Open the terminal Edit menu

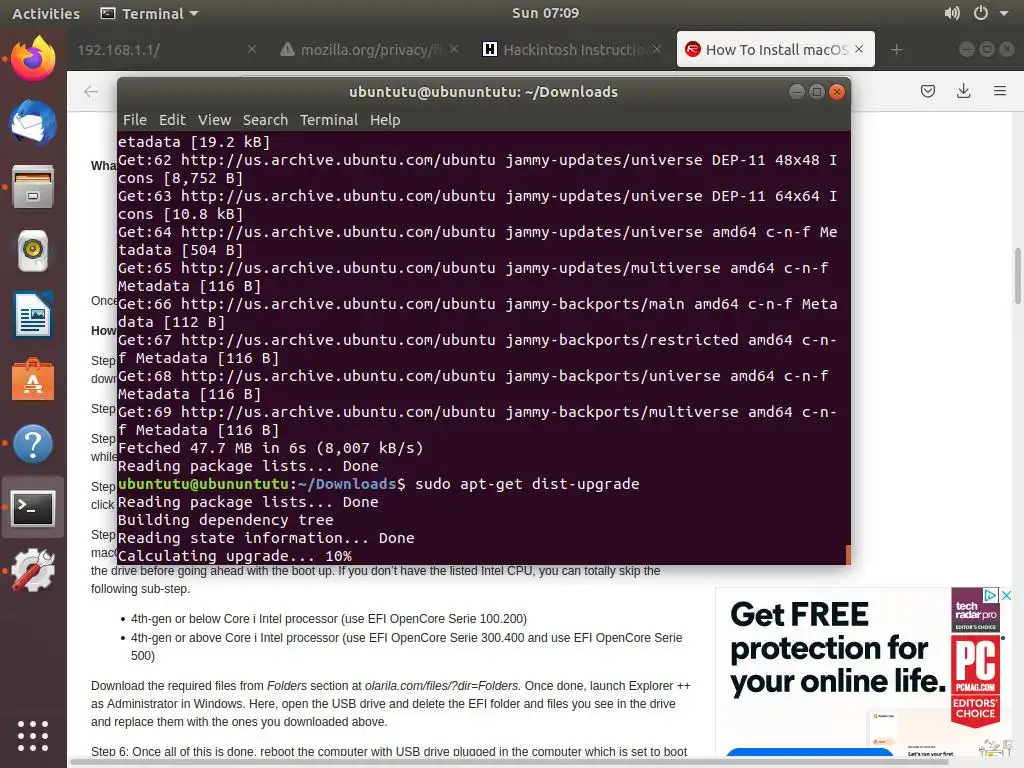[172, 120]
